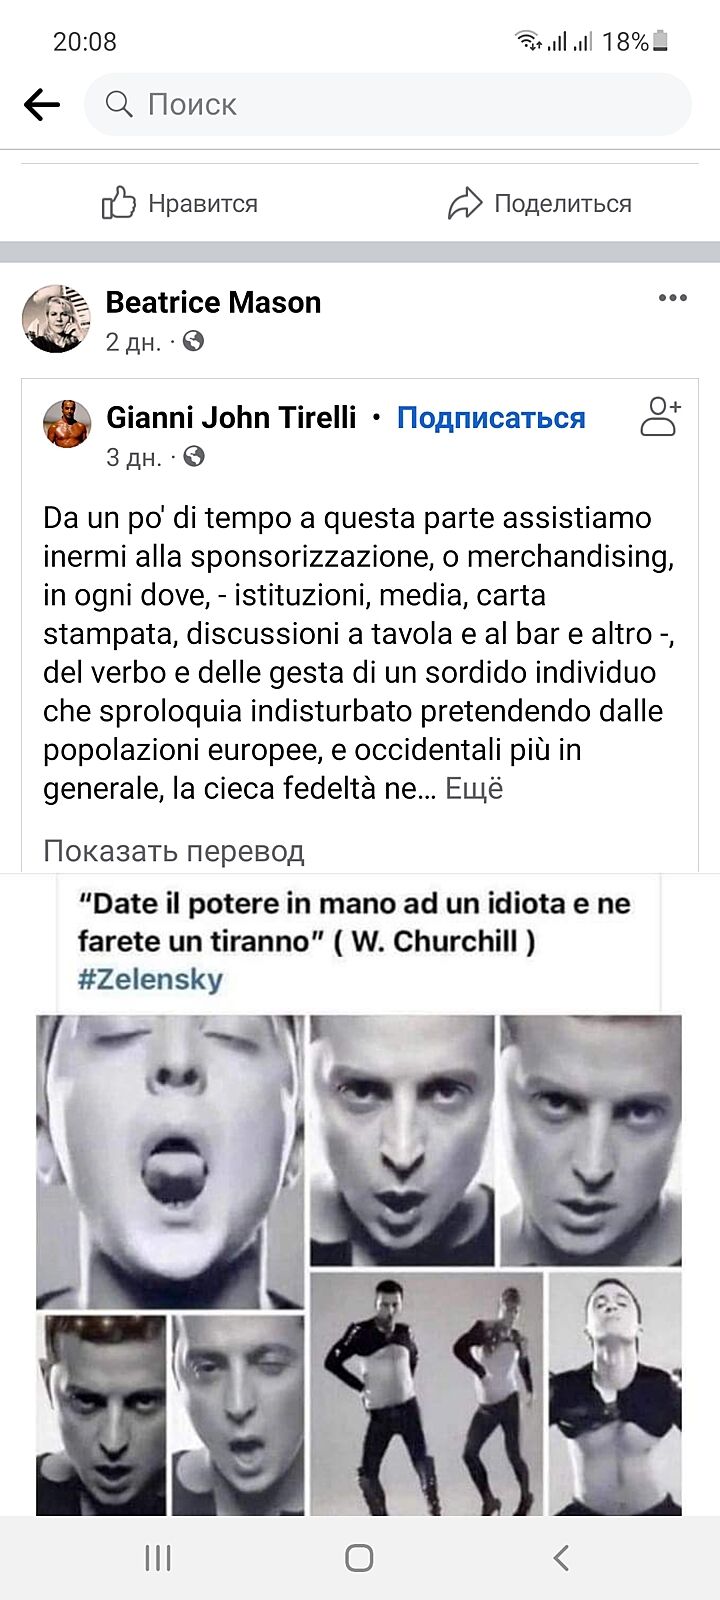Tap globe privacy icon under Gianni John Tirelli
Viewport: 720px width, 1600px height.
coord(194,457)
